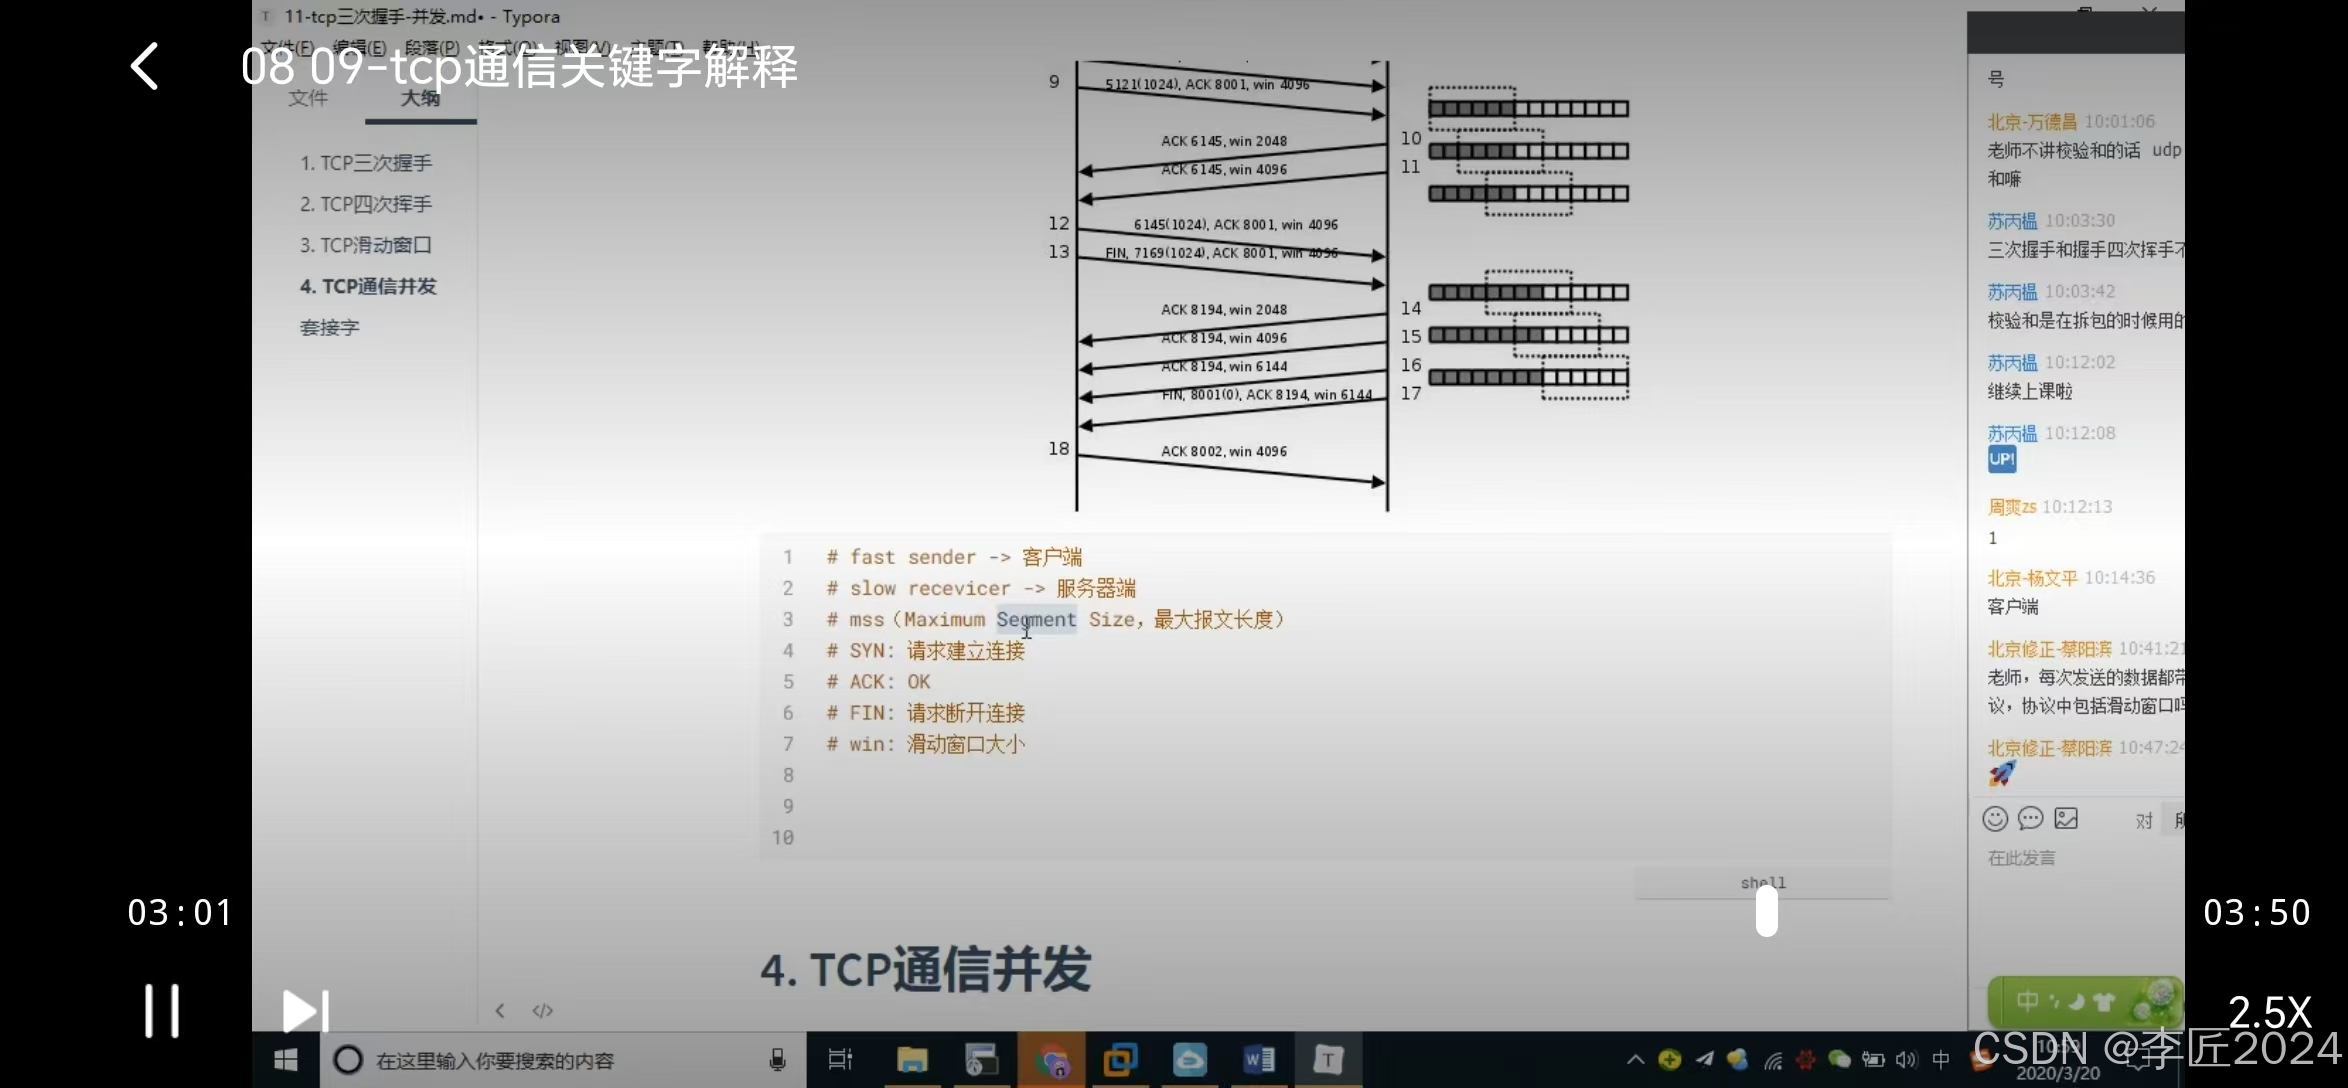Pause the video playback
This screenshot has width=2348, height=1088.
coord(162,1010)
